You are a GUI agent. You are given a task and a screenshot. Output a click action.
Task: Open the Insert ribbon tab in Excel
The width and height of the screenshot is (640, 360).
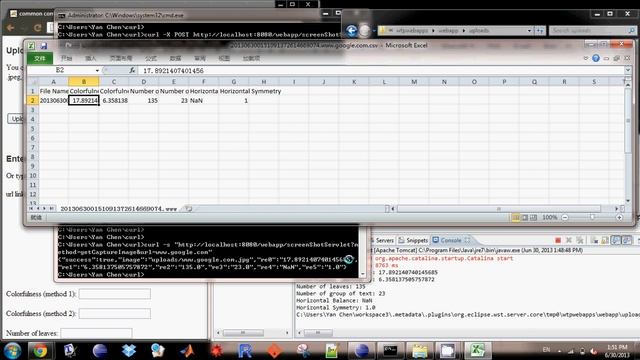coord(91,58)
